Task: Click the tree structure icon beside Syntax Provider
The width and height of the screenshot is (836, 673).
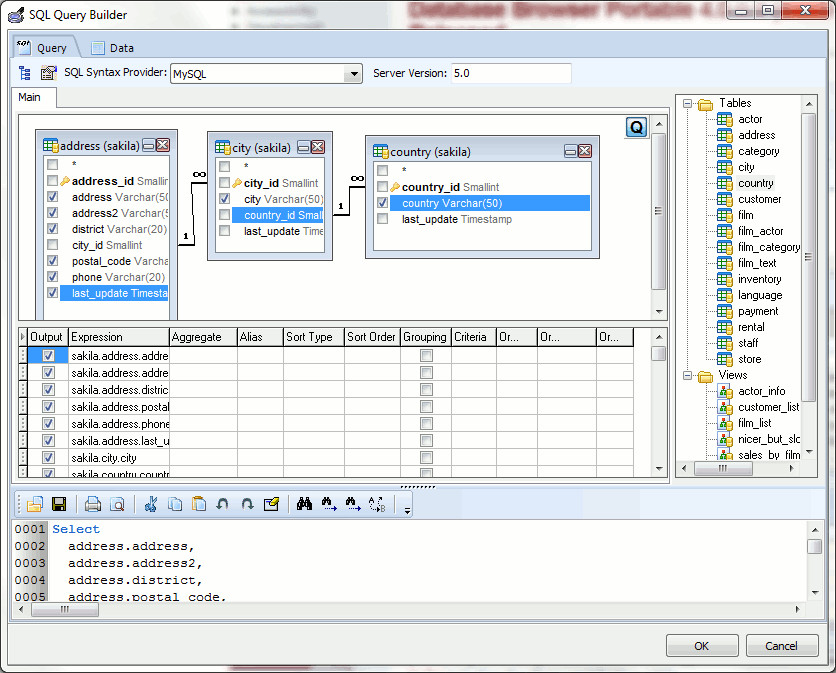Action: (x=25, y=73)
